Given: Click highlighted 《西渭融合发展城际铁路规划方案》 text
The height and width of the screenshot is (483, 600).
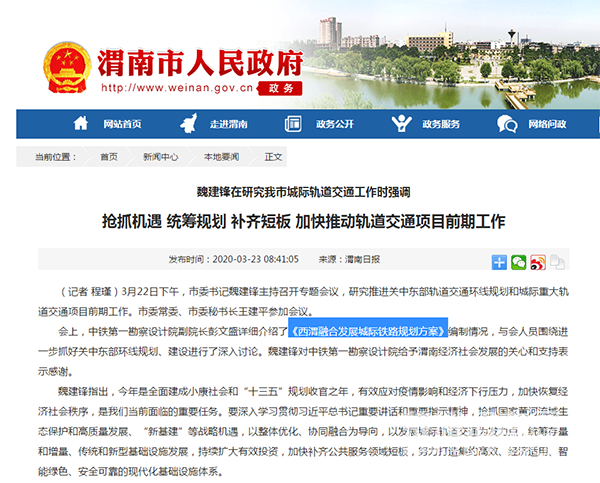Looking at the screenshot, I should [368, 331].
